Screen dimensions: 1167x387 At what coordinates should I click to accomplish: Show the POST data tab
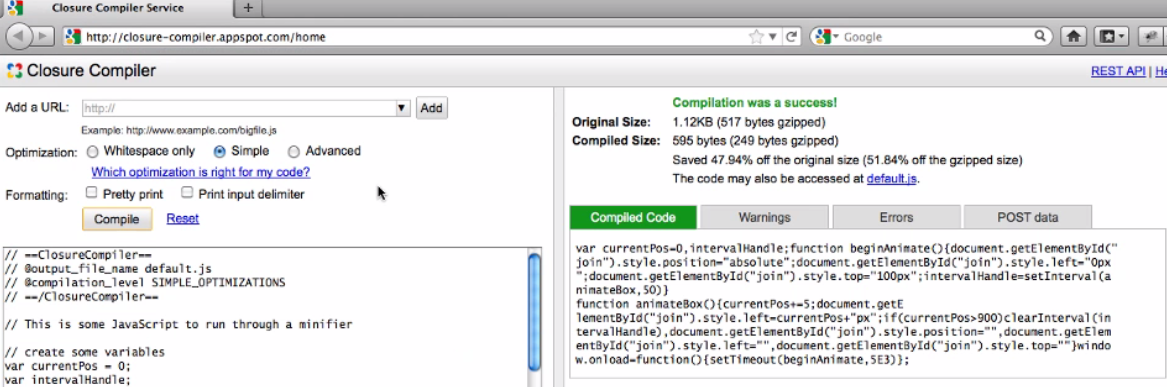coord(1027,217)
